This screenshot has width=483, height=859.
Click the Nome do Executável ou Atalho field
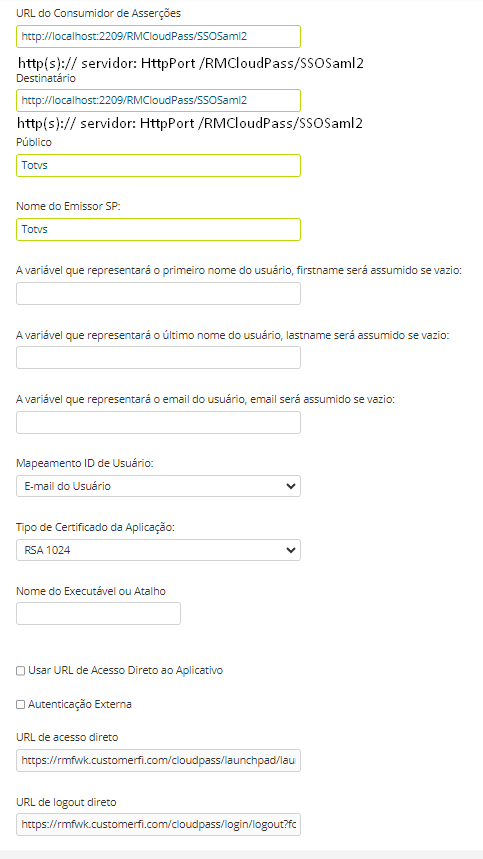coord(99,614)
